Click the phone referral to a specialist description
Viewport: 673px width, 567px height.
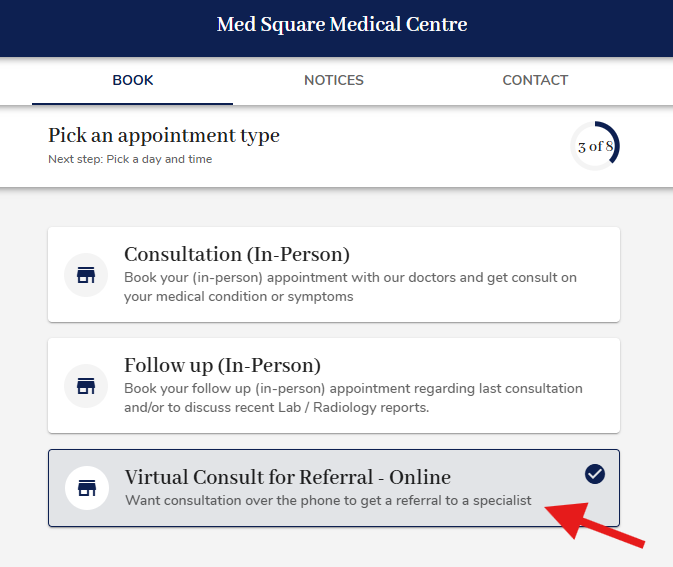coord(328,500)
